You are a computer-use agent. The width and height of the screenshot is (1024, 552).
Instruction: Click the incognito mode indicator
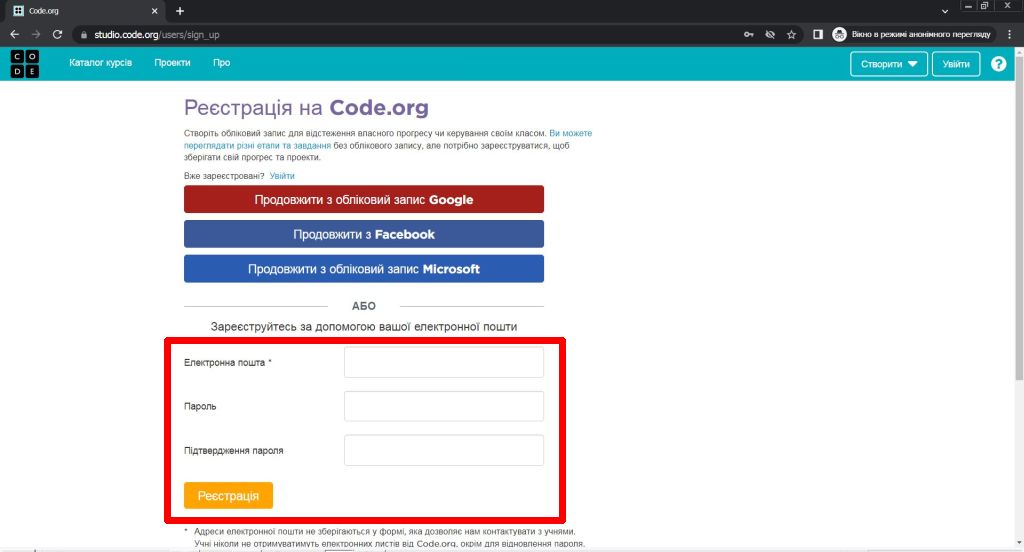[913, 35]
